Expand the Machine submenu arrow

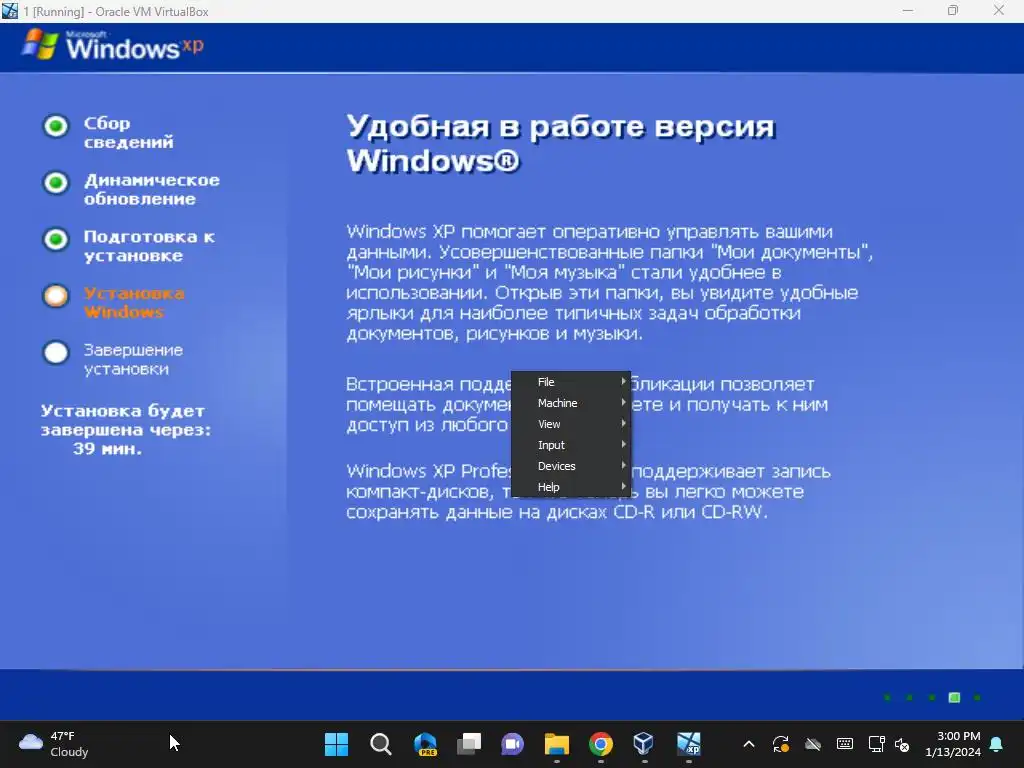click(623, 402)
